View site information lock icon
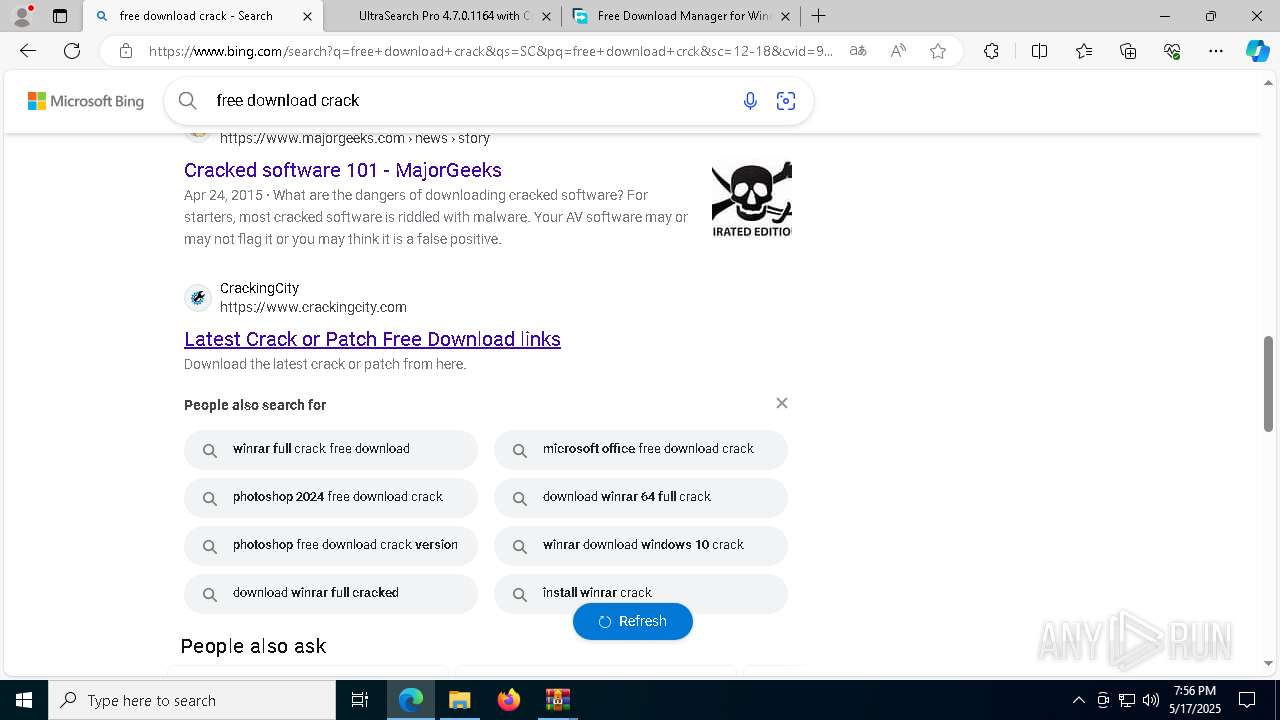The height and width of the screenshot is (720, 1280). pos(125,51)
